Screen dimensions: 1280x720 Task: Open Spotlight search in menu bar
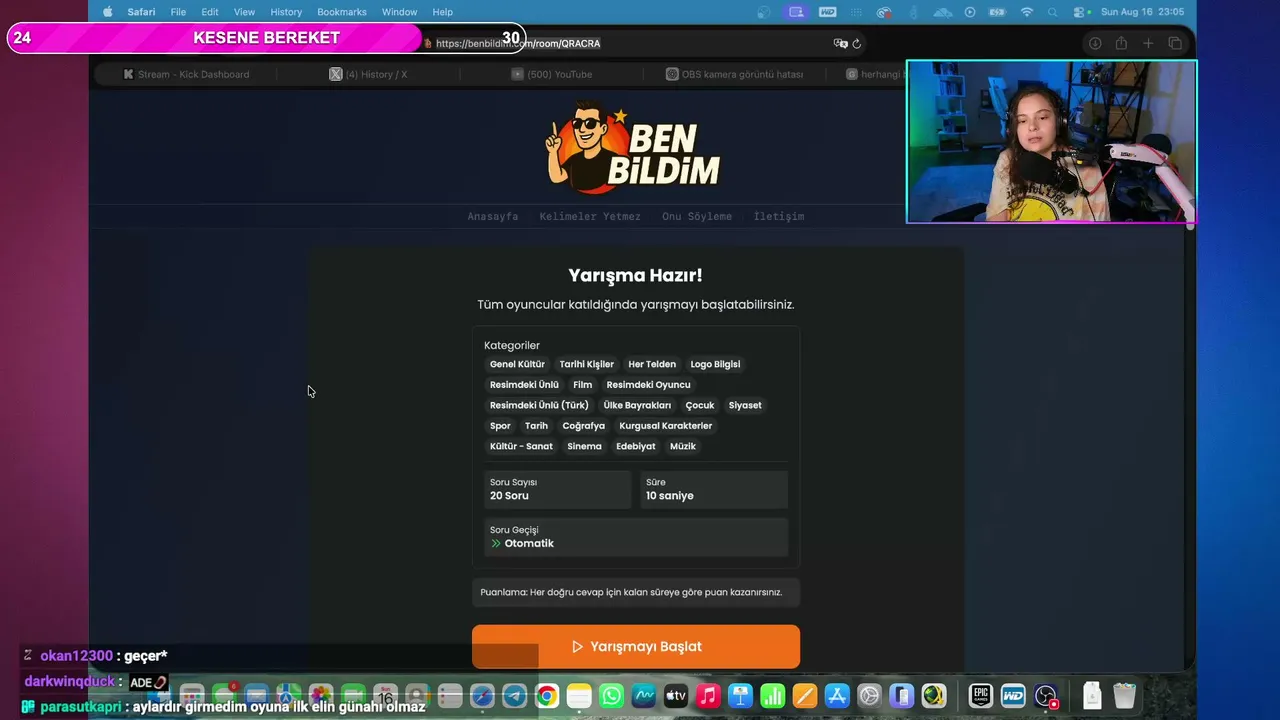(1052, 12)
